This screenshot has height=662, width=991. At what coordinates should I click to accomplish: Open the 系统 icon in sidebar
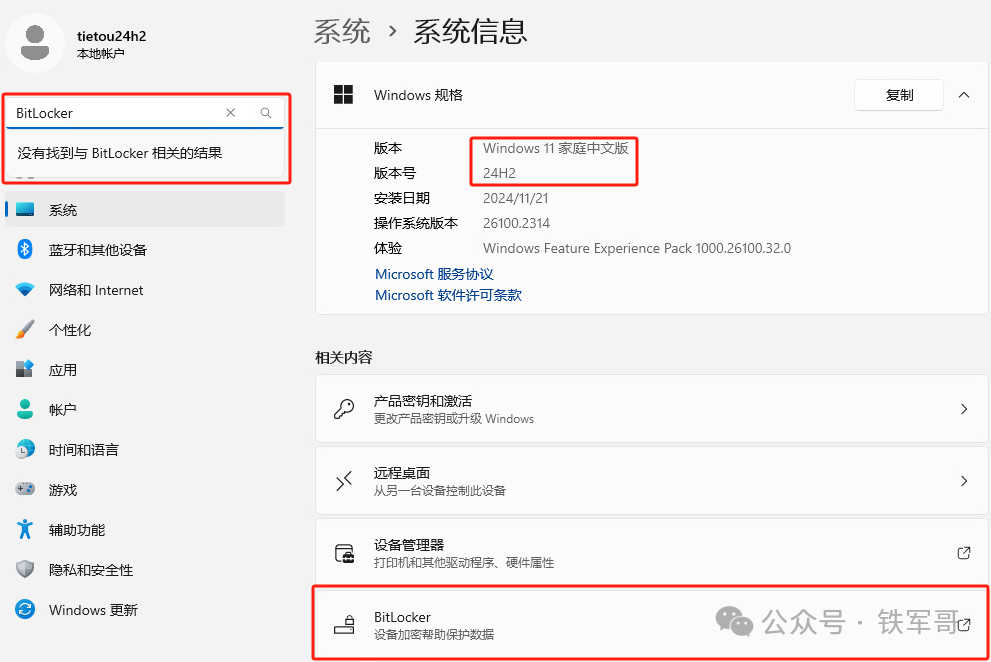tap(25, 209)
